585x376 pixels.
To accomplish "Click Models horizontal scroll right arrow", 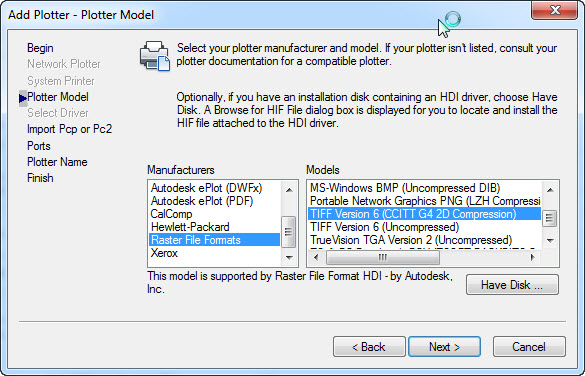I will click(532, 257).
